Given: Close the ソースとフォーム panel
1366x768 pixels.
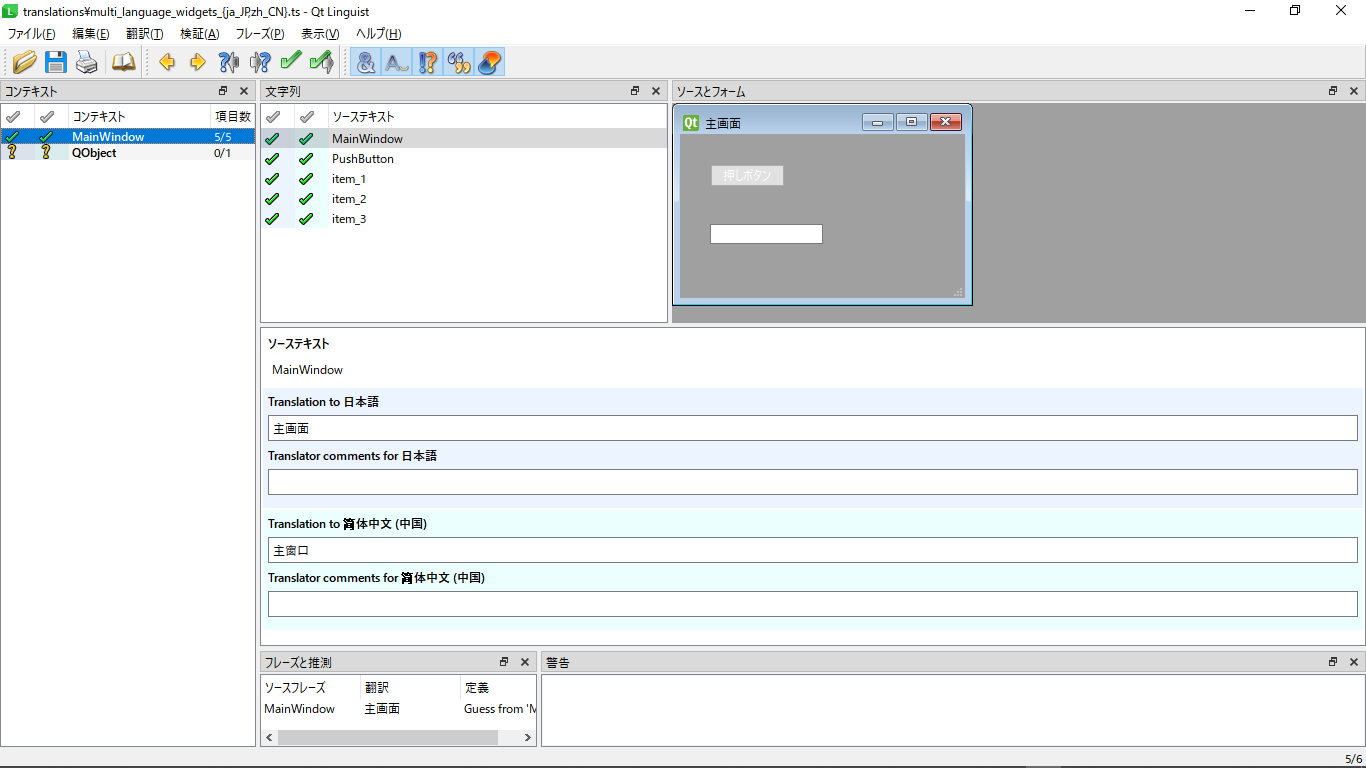Looking at the screenshot, I should (1354, 91).
